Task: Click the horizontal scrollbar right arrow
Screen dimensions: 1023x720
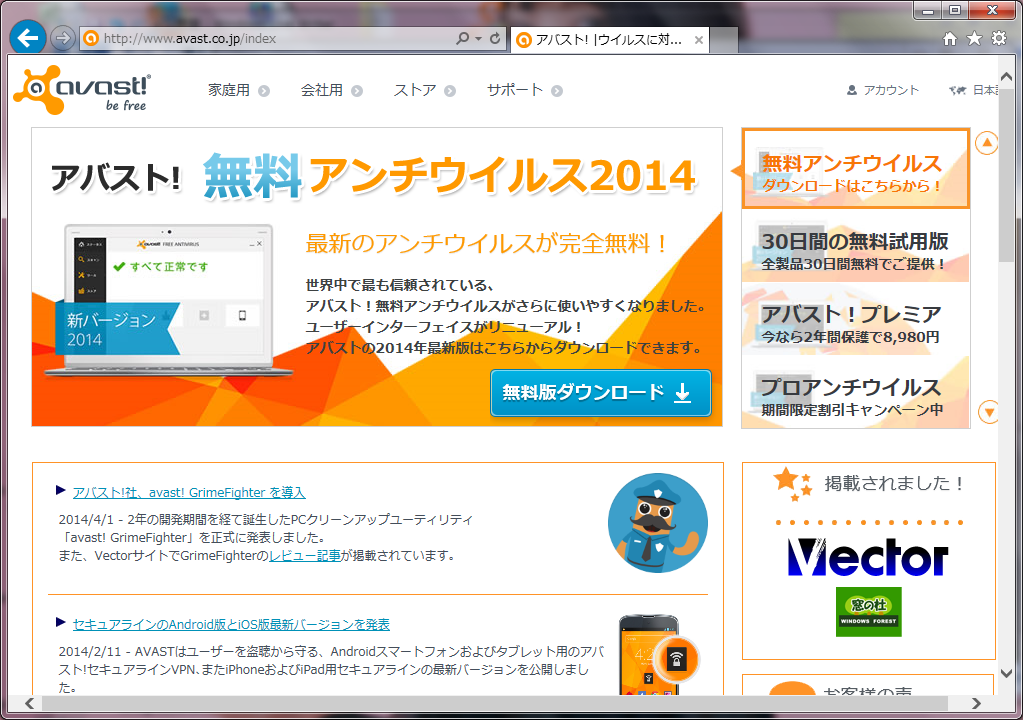Action: 976,703
